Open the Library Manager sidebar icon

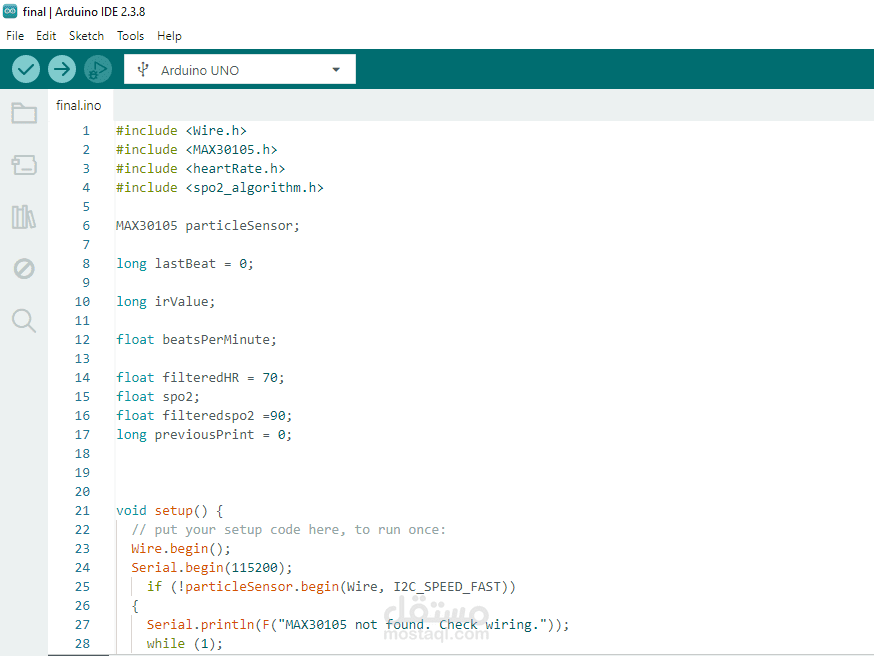click(x=24, y=217)
